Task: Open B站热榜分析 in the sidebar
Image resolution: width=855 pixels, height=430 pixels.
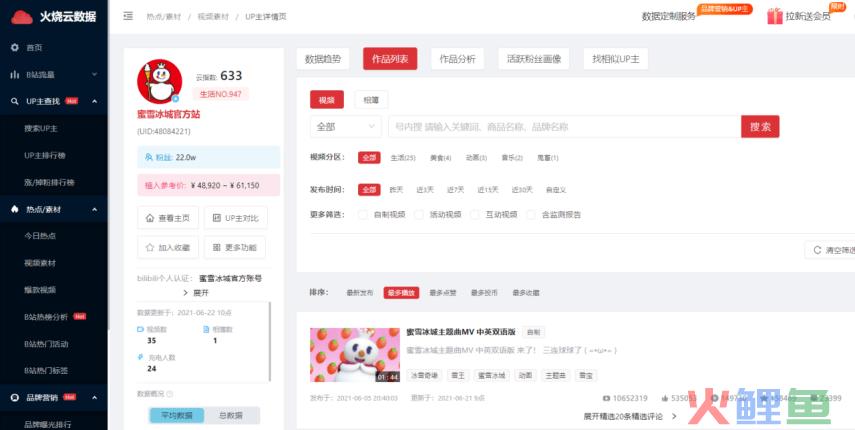Action: click(x=46, y=317)
